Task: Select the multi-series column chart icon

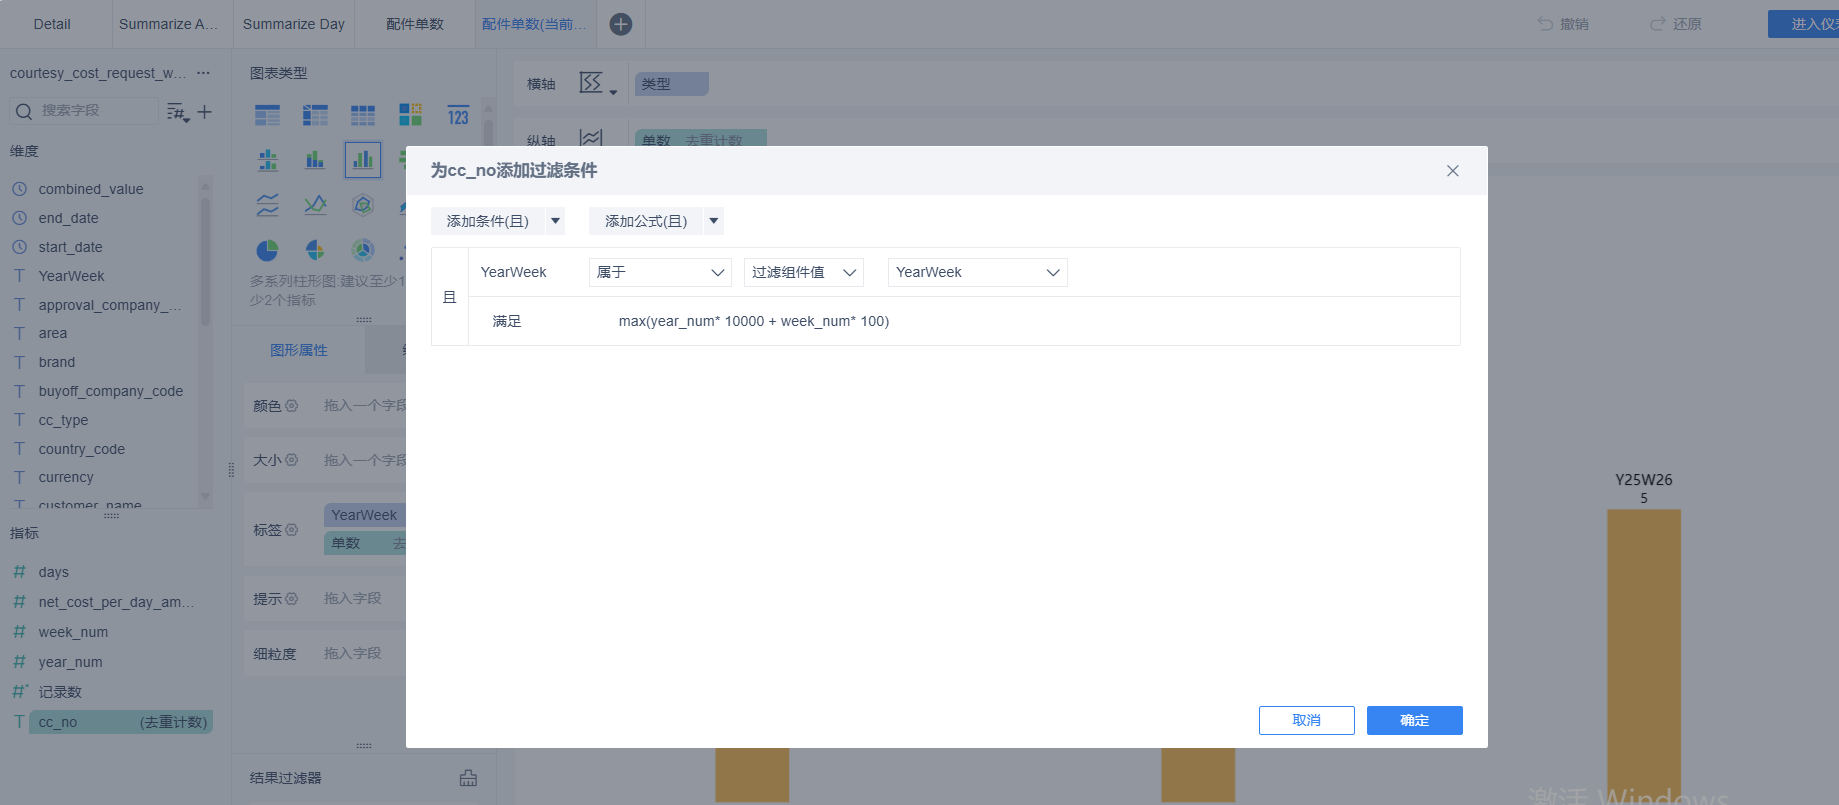Action: 363,160
